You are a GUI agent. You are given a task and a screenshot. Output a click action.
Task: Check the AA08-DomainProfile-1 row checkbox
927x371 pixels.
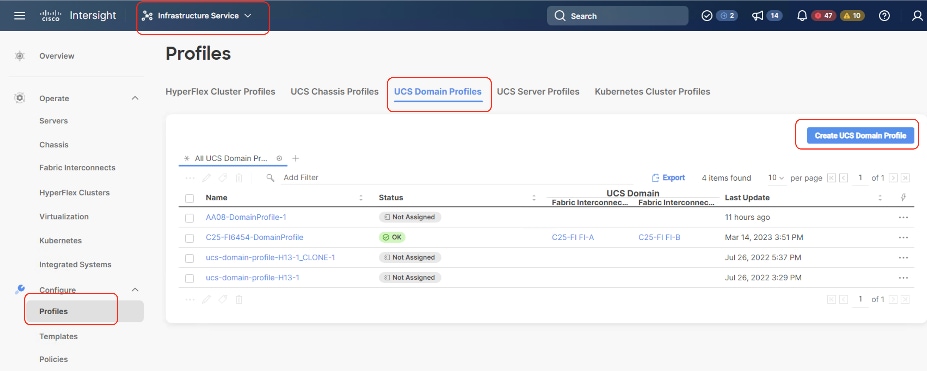pyautogui.click(x=189, y=218)
